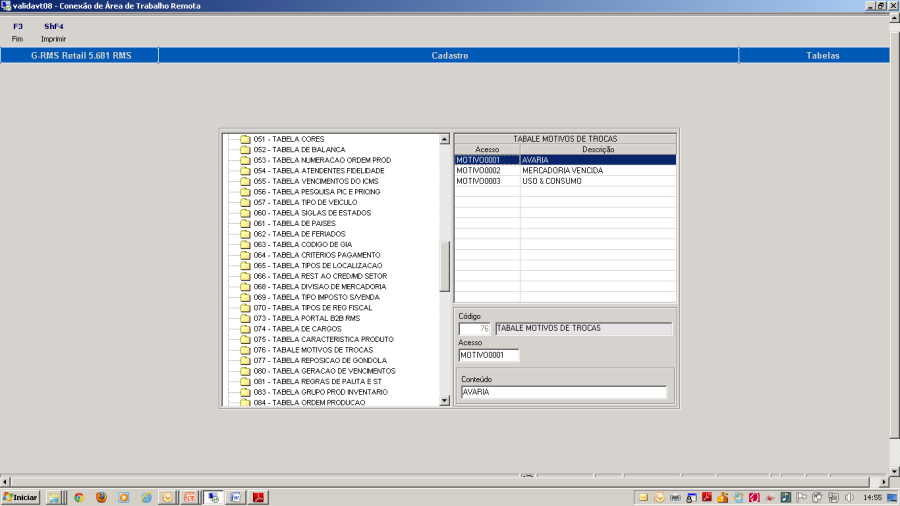Click the MOTIVO0003 access cell
Screen dimensions: 900x506
[x=487, y=181]
